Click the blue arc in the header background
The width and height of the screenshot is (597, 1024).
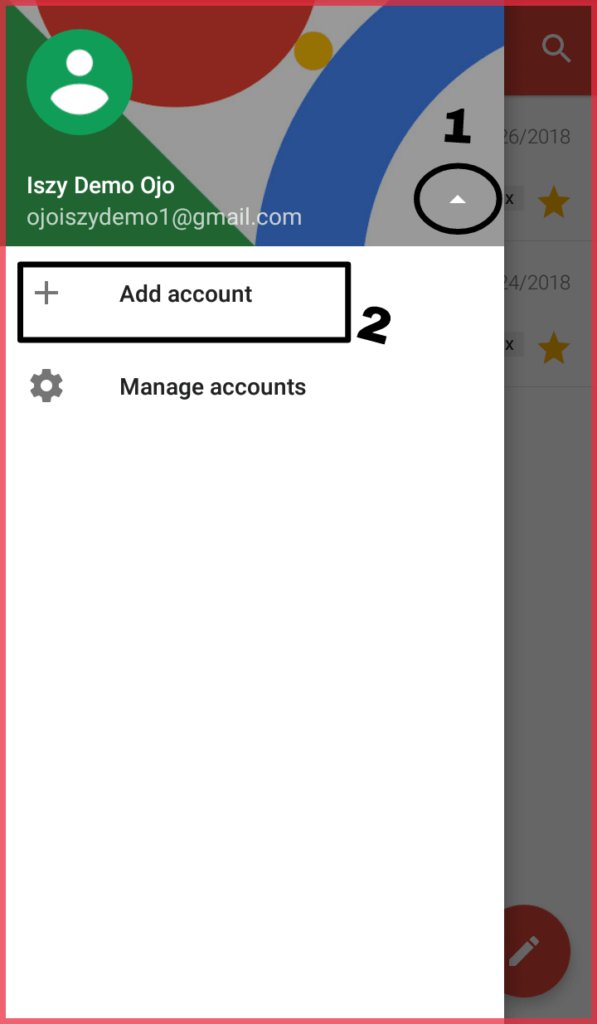point(340,131)
